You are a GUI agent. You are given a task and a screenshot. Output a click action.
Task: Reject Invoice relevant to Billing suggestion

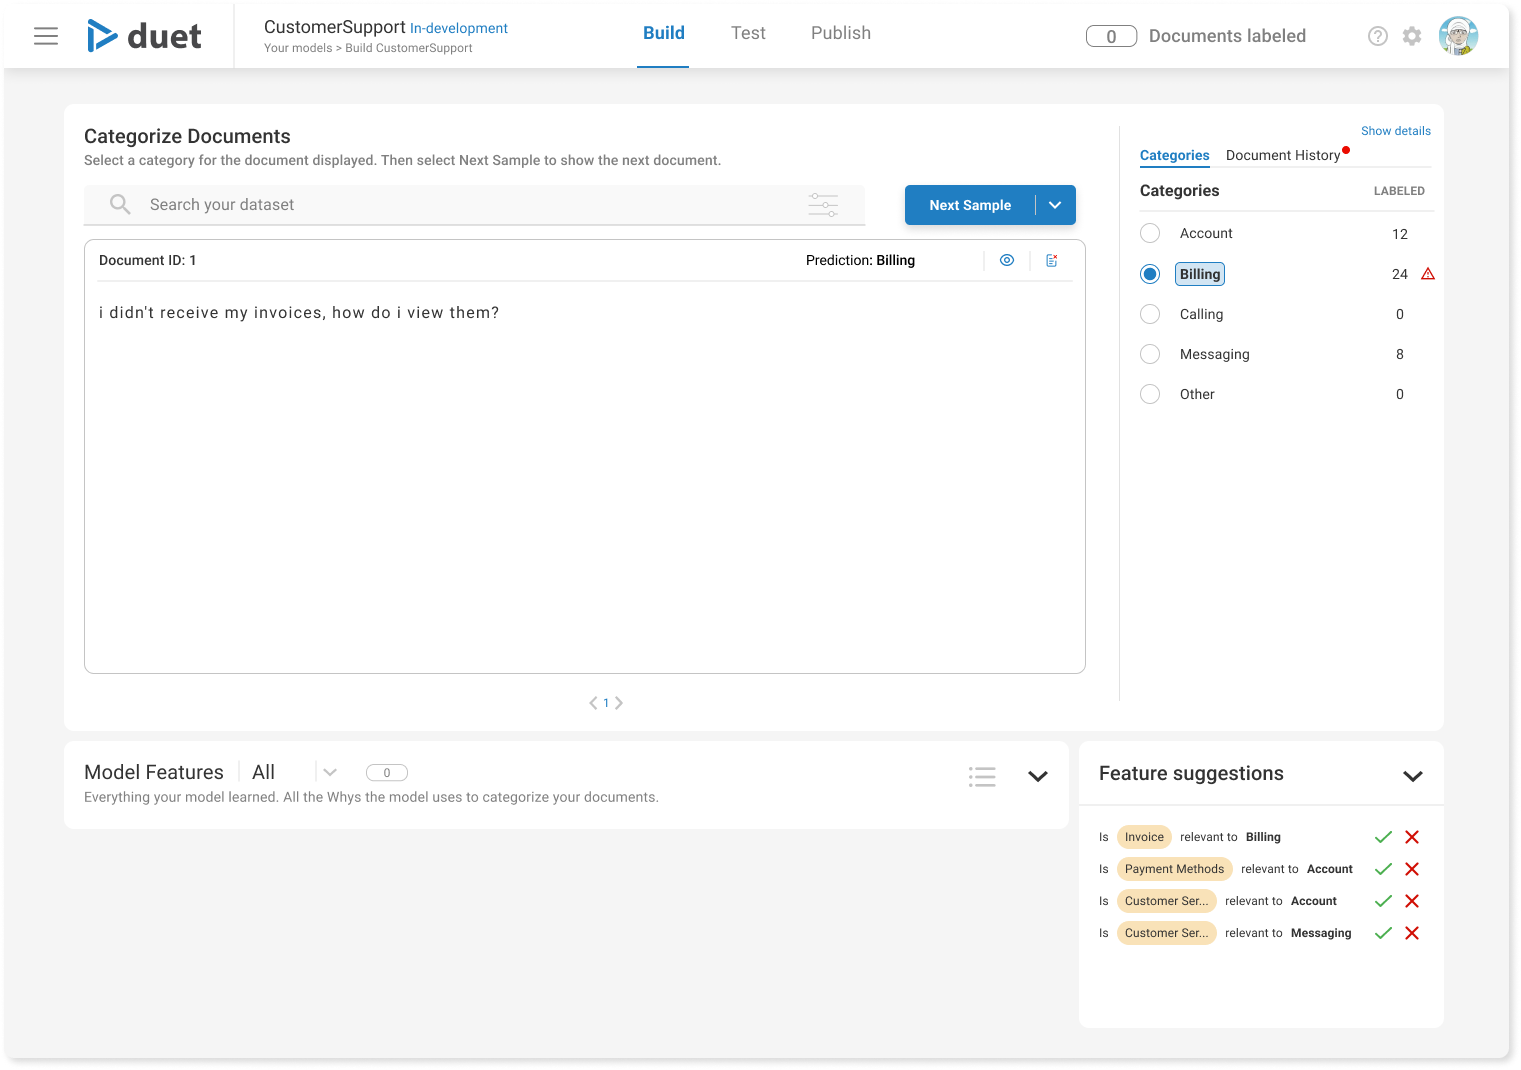(x=1412, y=837)
